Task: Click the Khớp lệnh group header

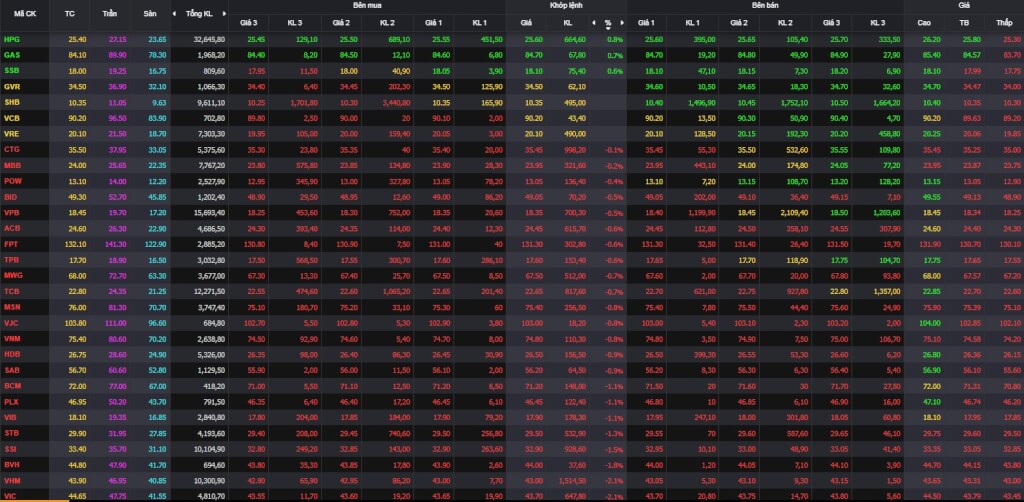Action: click(x=567, y=5)
